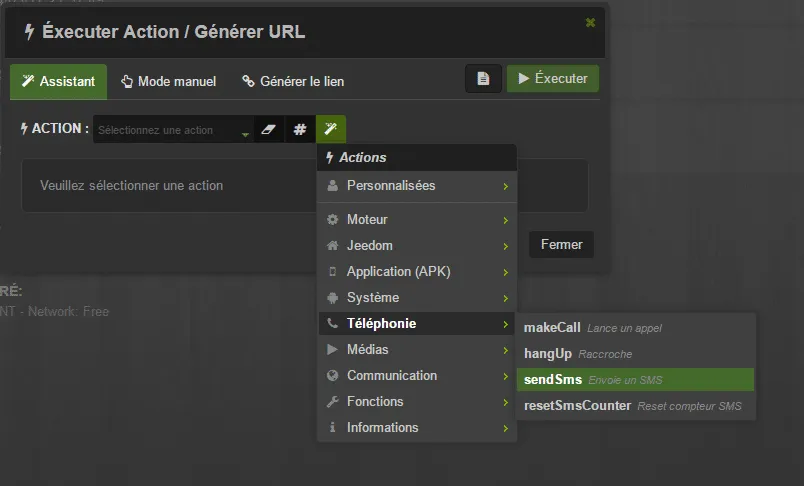Click the Exécuter button
This screenshot has height=486, width=804.
553,78
